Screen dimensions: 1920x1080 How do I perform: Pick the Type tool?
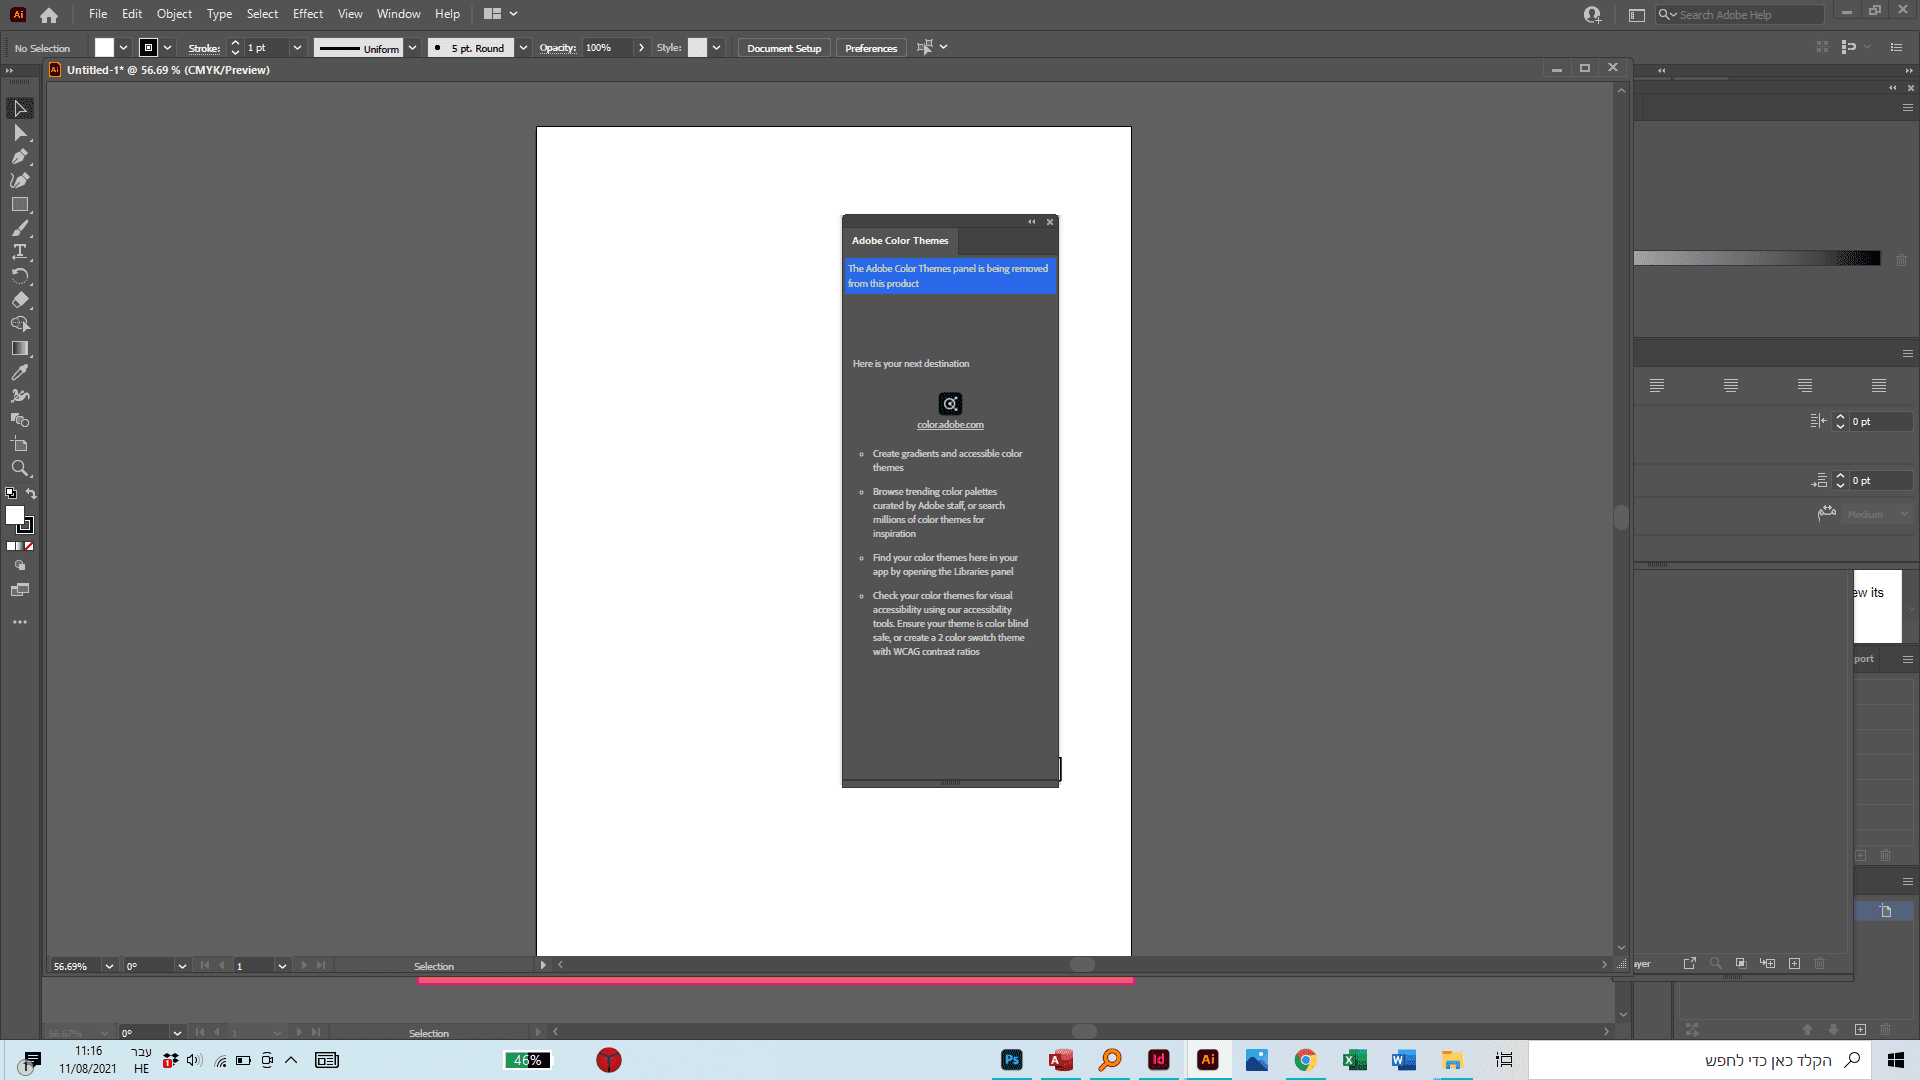coord(19,252)
